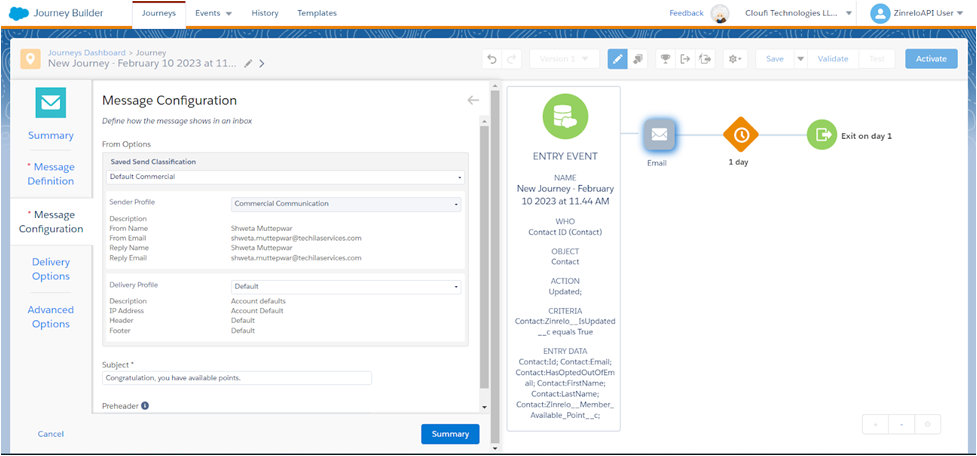Edit the journey name with pencil icon
This screenshot has width=977, height=456.
(x=248, y=64)
